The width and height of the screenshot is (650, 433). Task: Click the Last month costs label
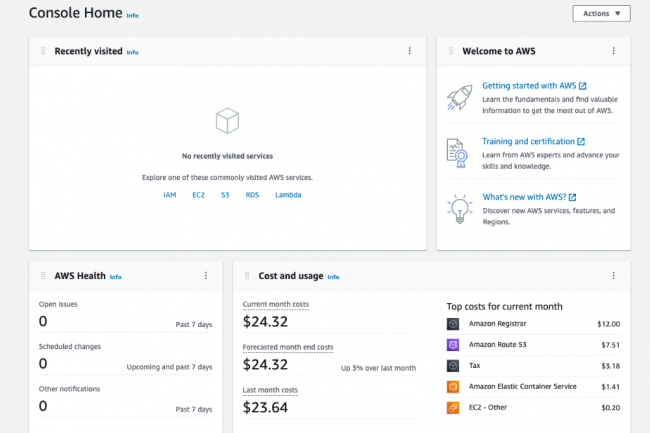(x=270, y=390)
